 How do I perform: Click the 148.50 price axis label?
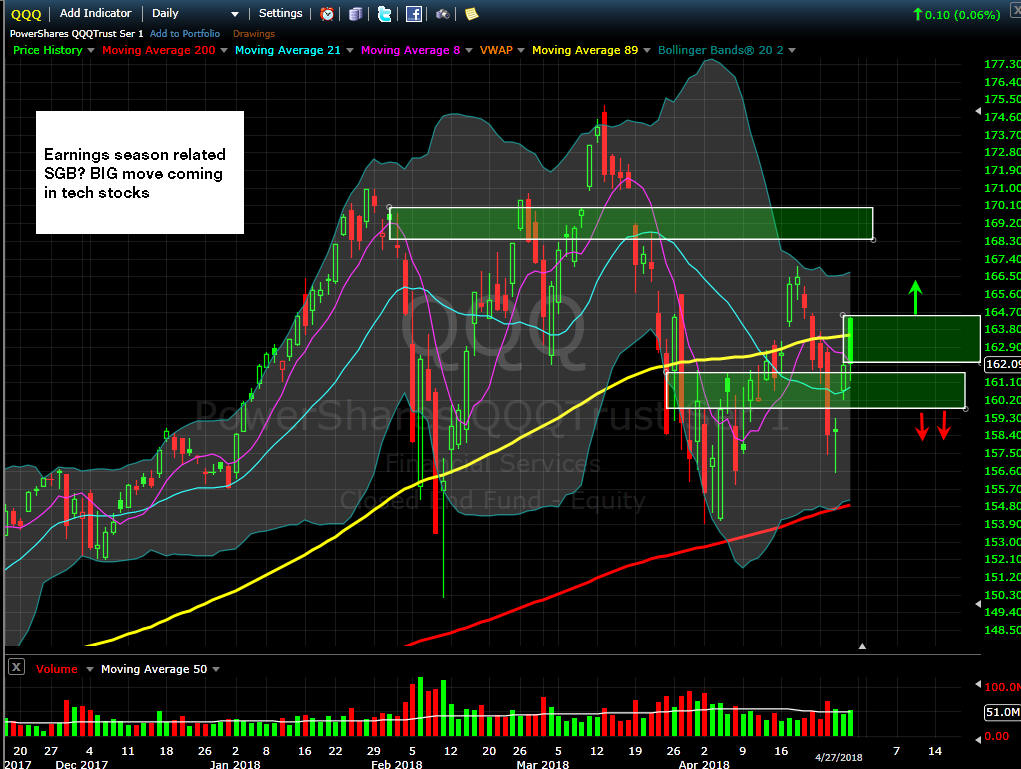pyautogui.click(x=1002, y=630)
